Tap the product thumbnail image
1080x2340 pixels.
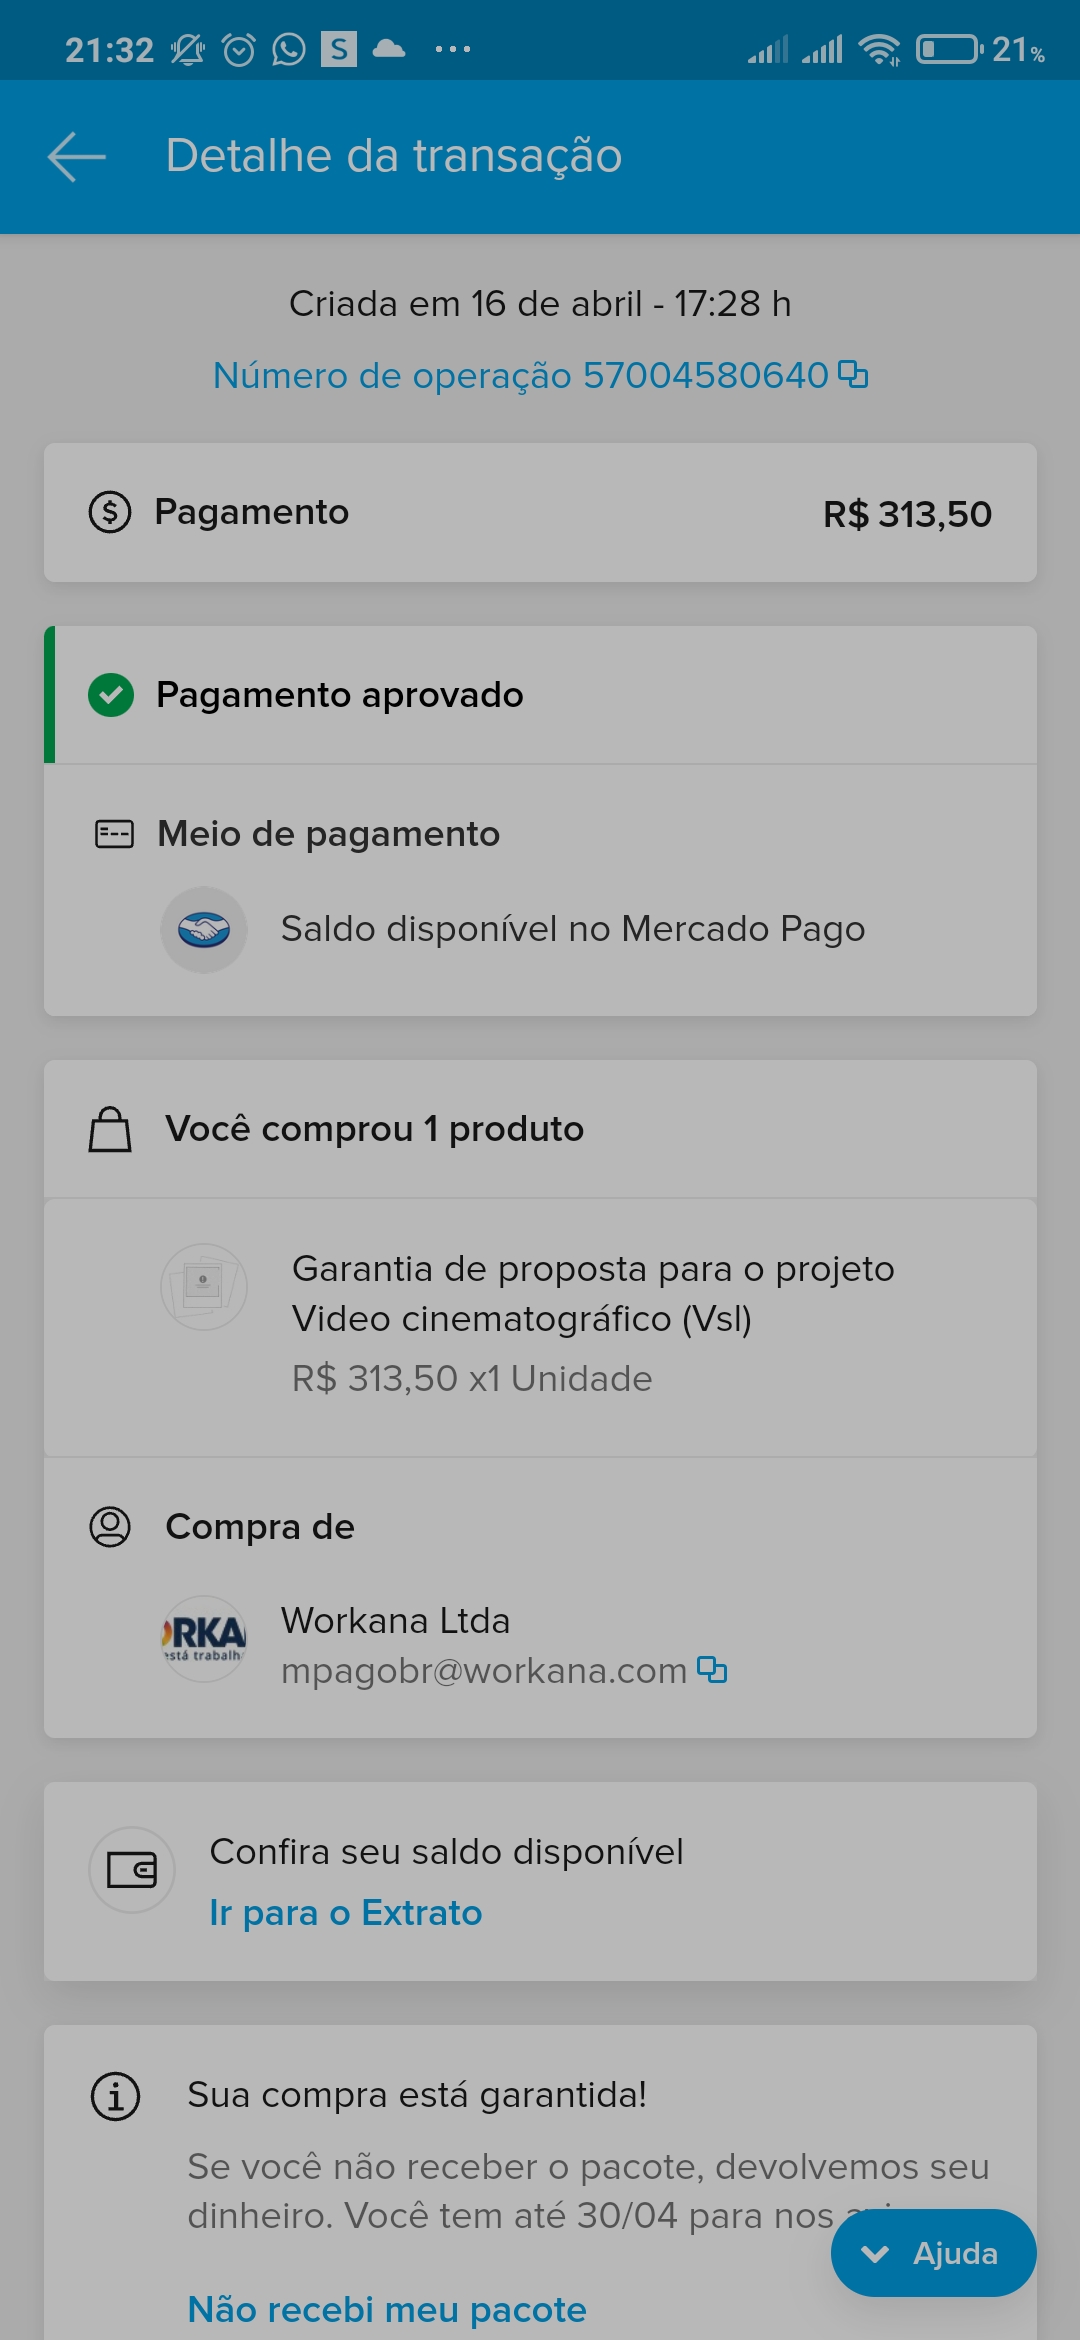click(204, 1286)
